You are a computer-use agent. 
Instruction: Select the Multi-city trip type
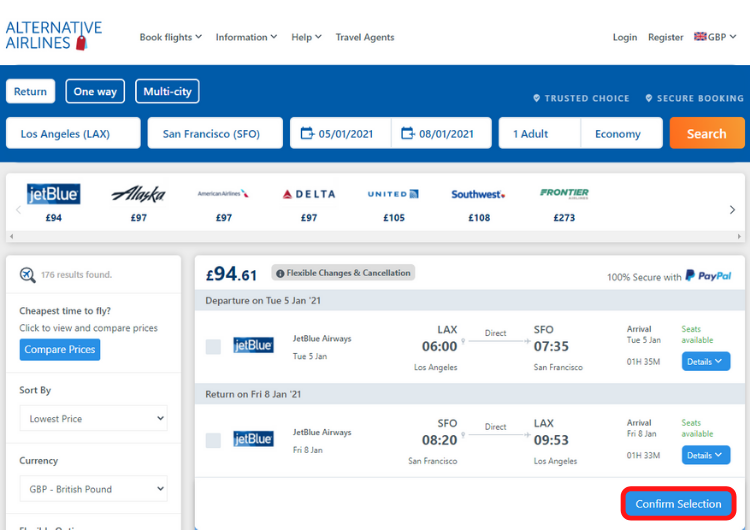tap(167, 91)
